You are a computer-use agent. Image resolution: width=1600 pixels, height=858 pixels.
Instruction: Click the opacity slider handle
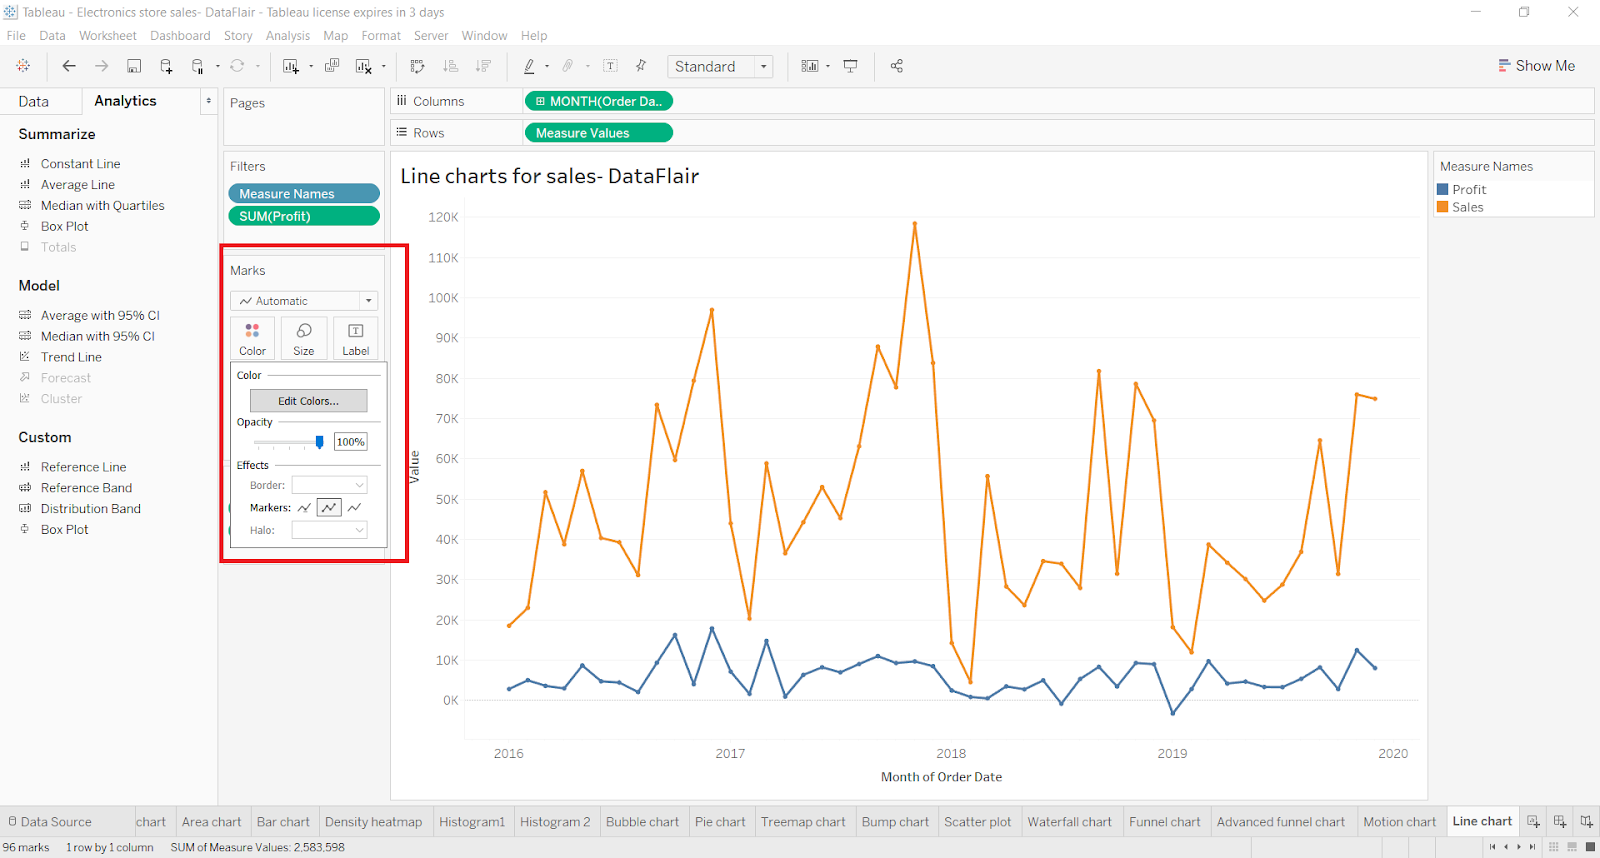click(320, 442)
